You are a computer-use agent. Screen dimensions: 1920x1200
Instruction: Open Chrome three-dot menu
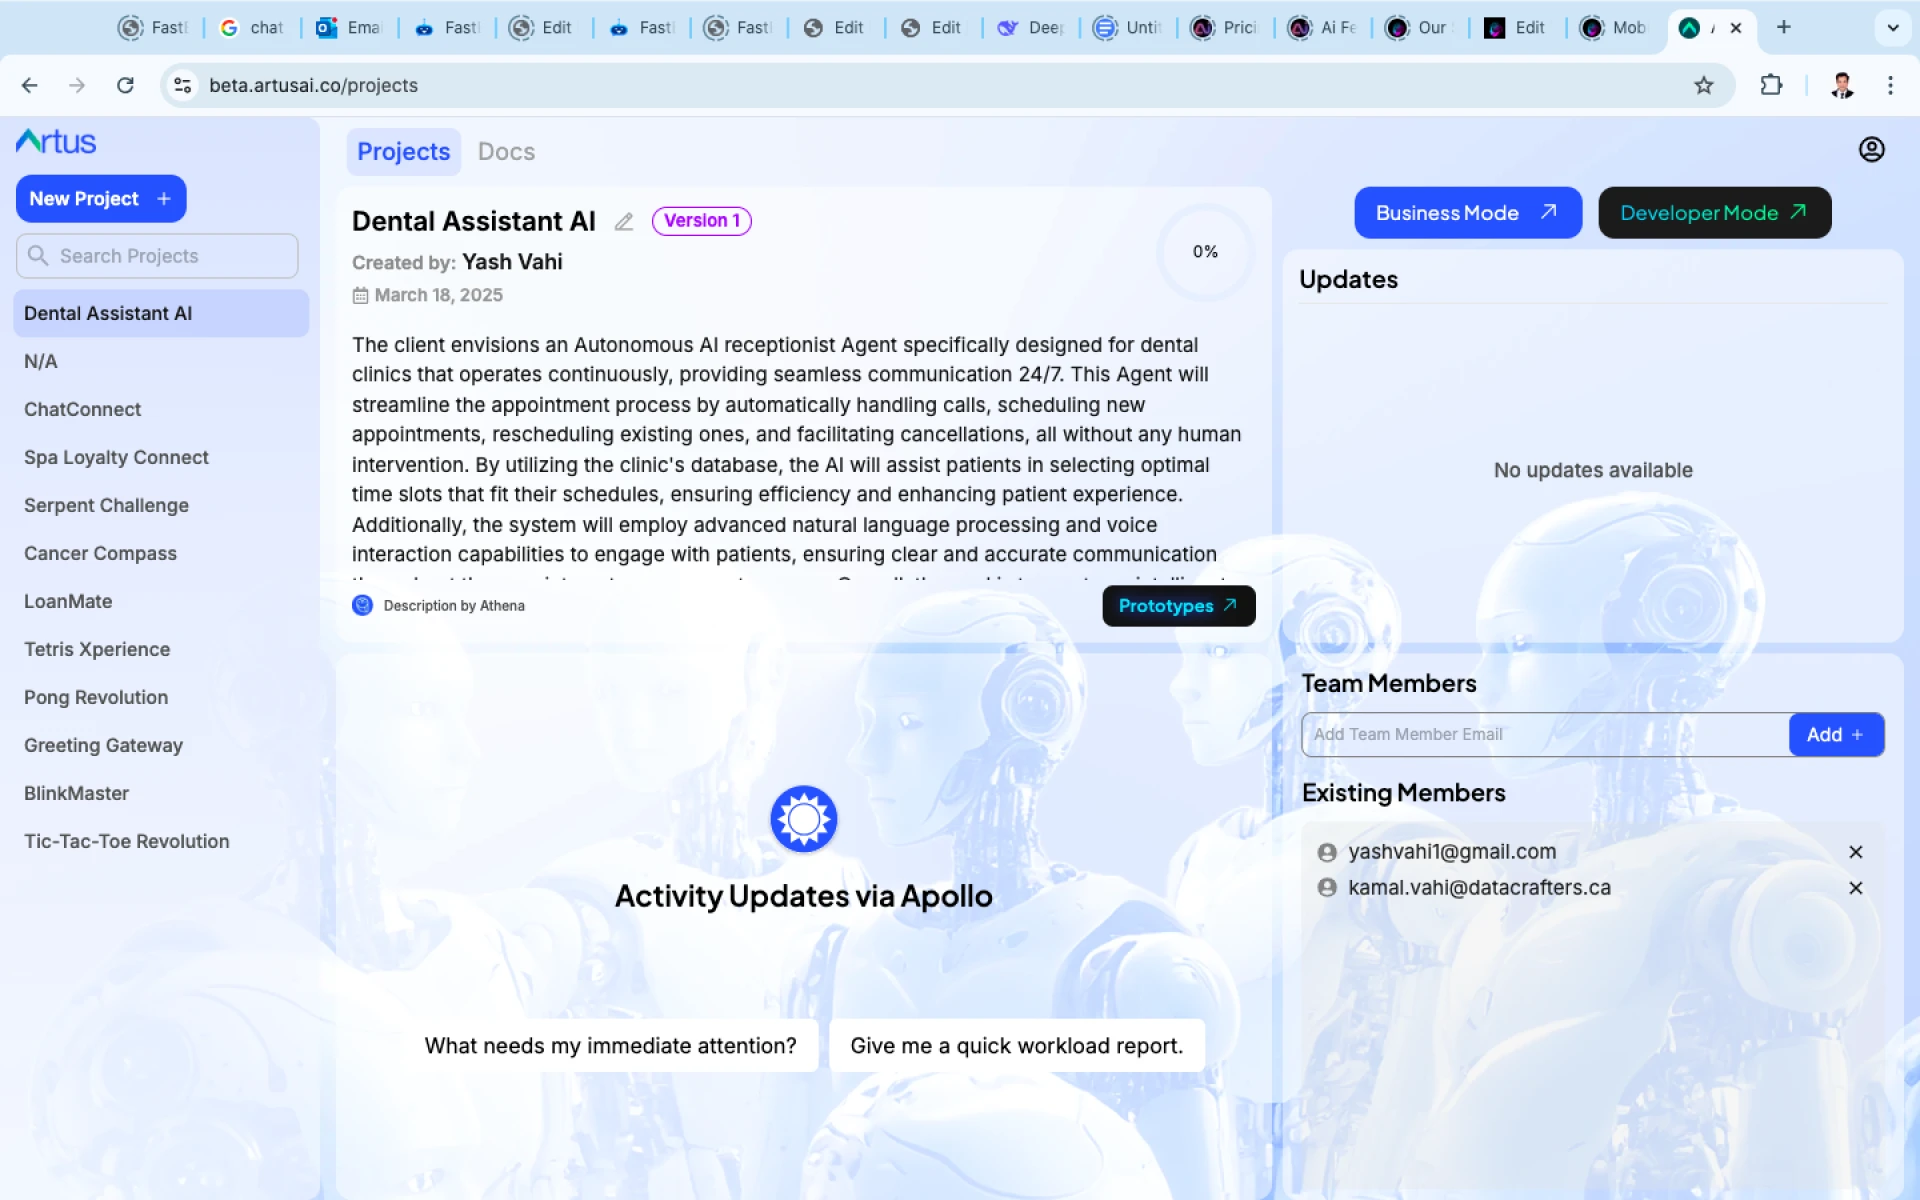[1890, 86]
